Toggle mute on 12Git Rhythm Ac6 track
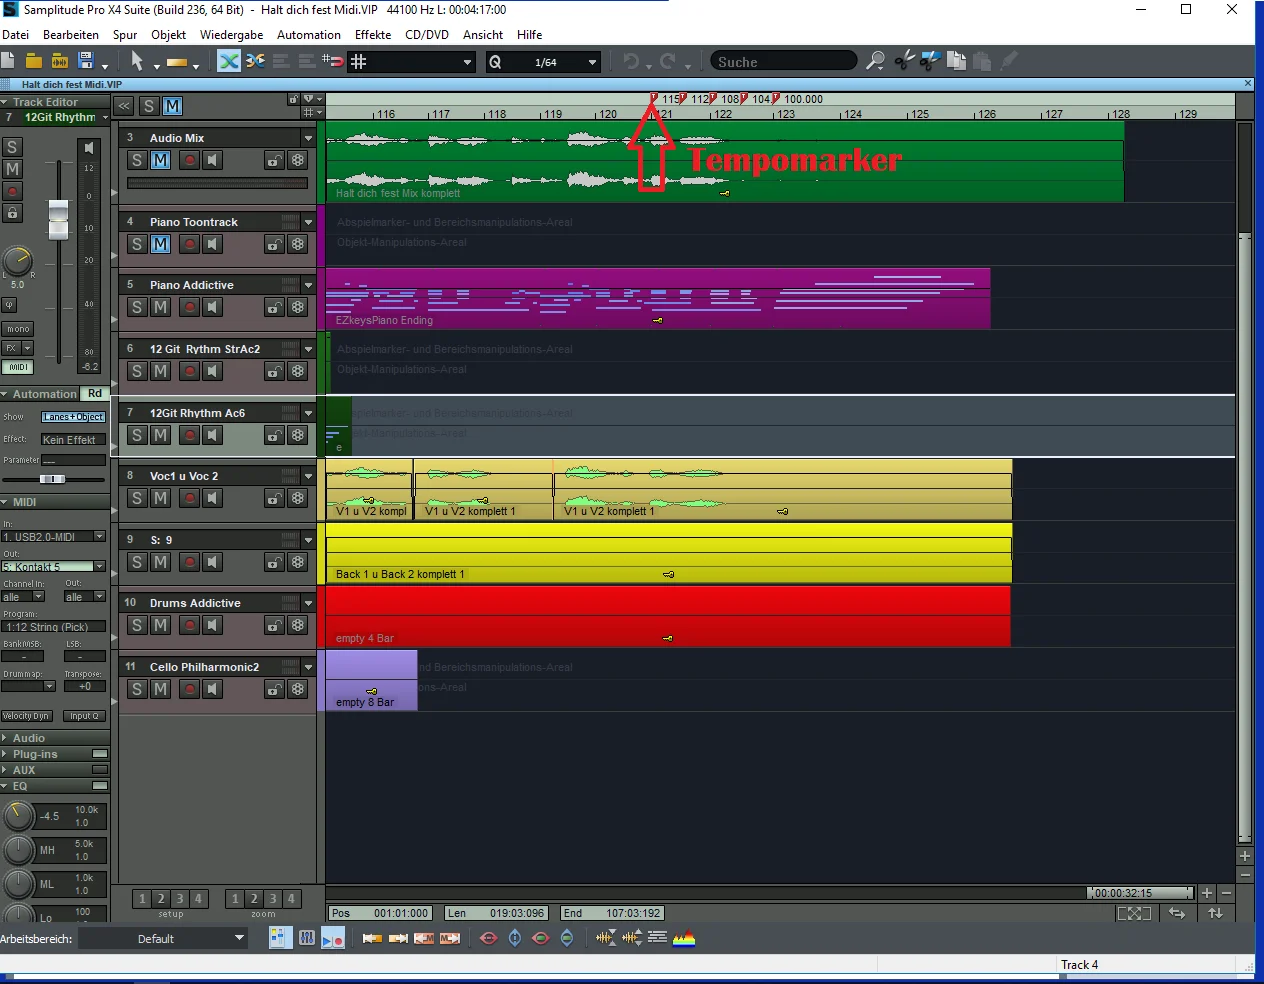This screenshot has width=1264, height=984. tap(160, 435)
